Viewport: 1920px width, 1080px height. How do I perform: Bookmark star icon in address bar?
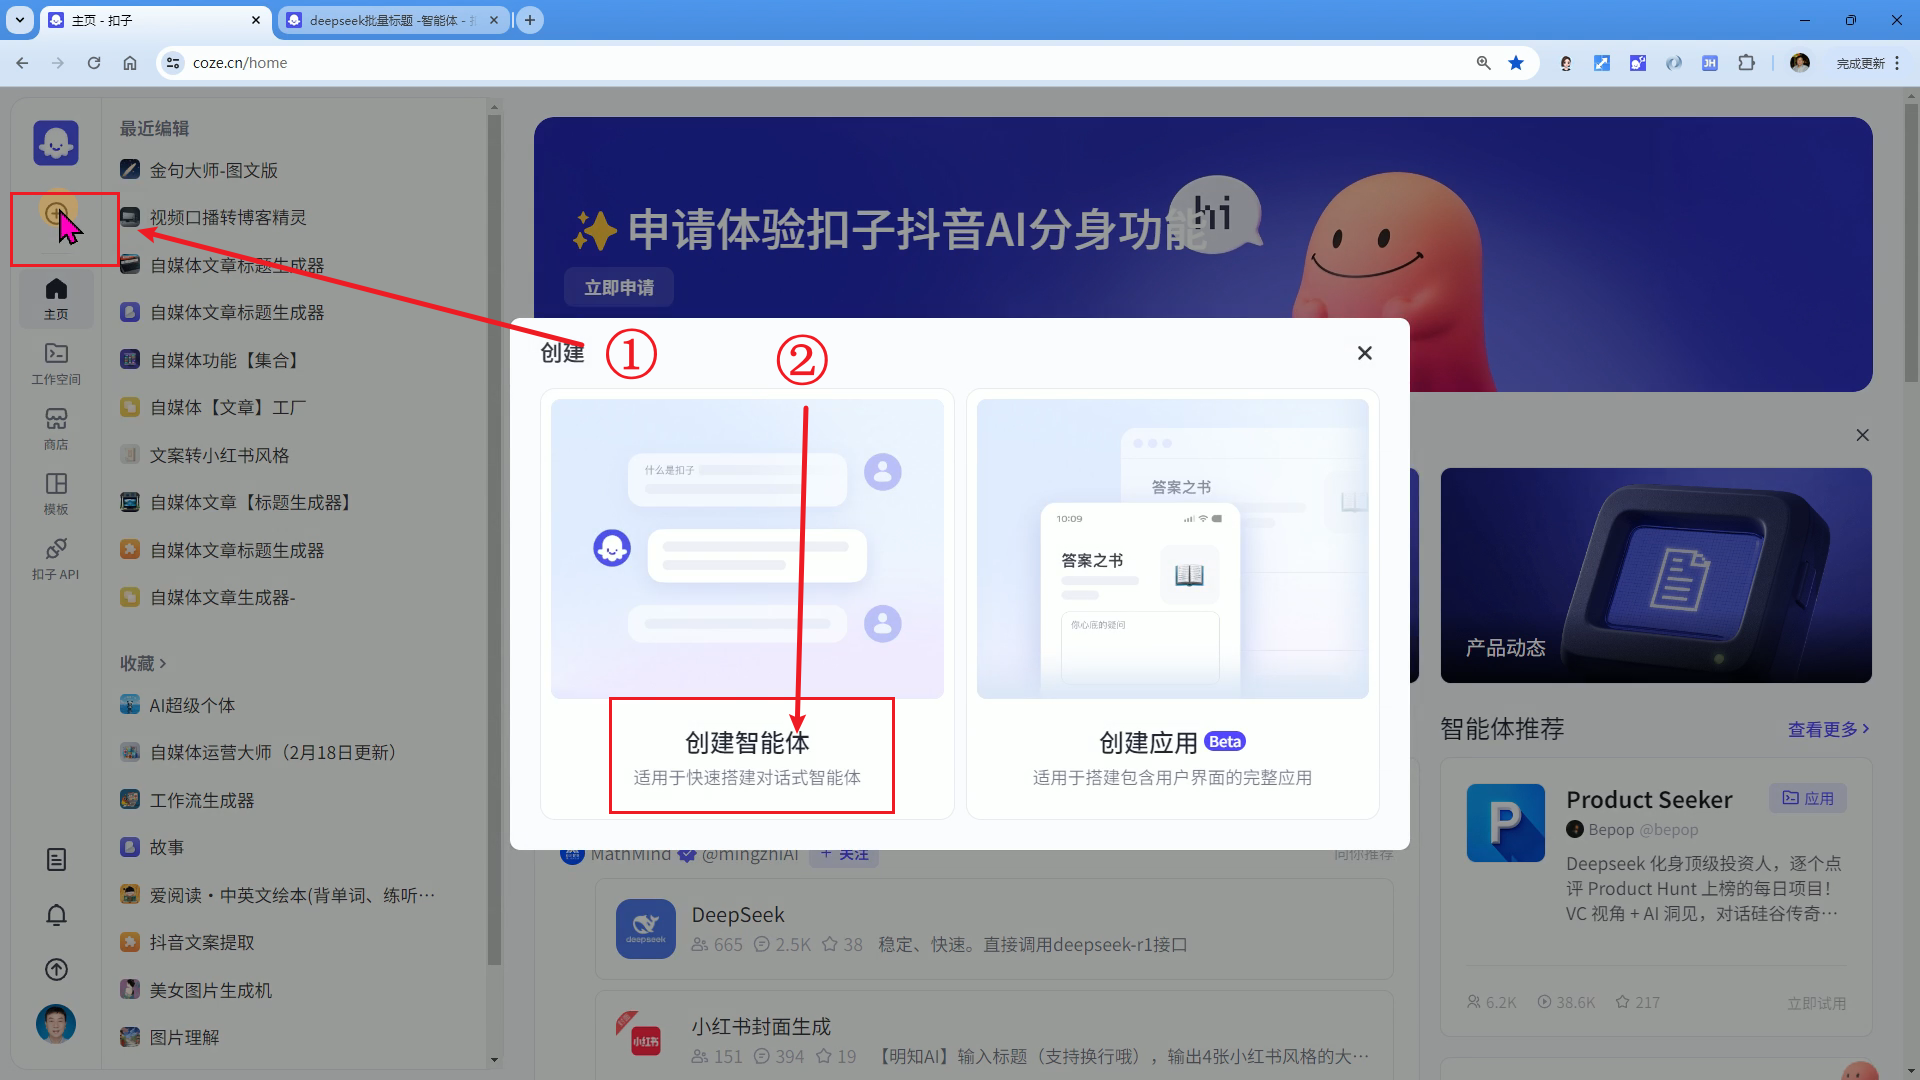(x=1516, y=63)
